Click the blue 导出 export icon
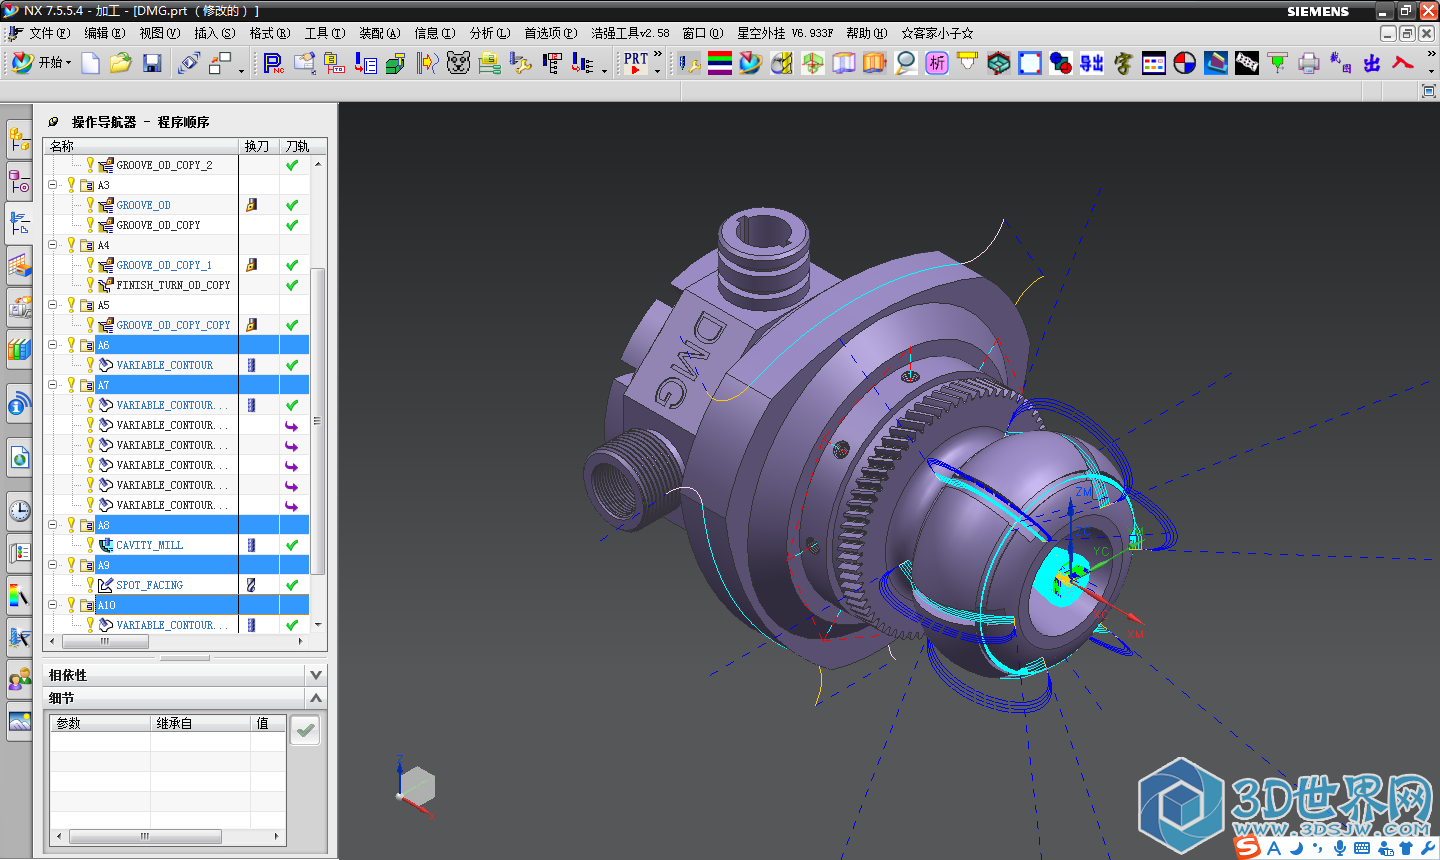The image size is (1440, 860). click(1092, 63)
